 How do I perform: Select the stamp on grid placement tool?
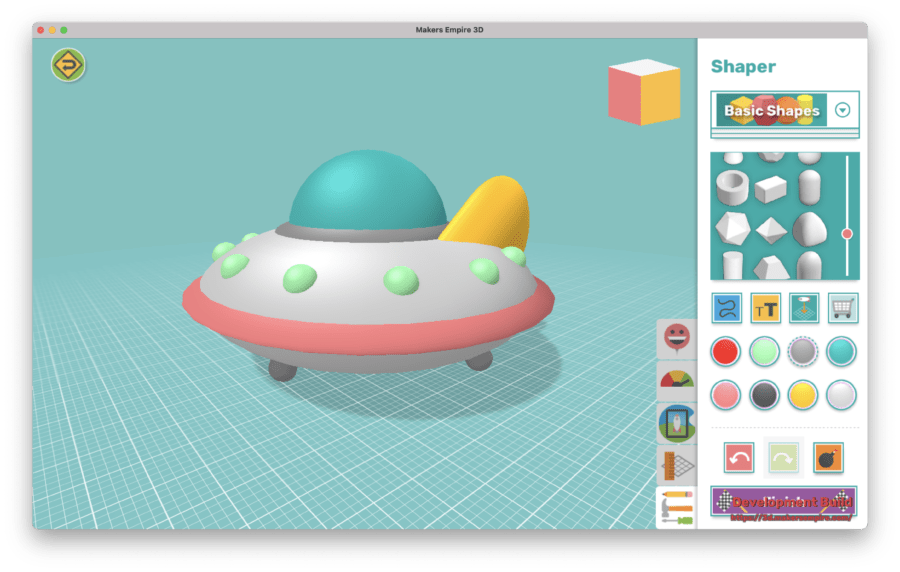point(804,308)
